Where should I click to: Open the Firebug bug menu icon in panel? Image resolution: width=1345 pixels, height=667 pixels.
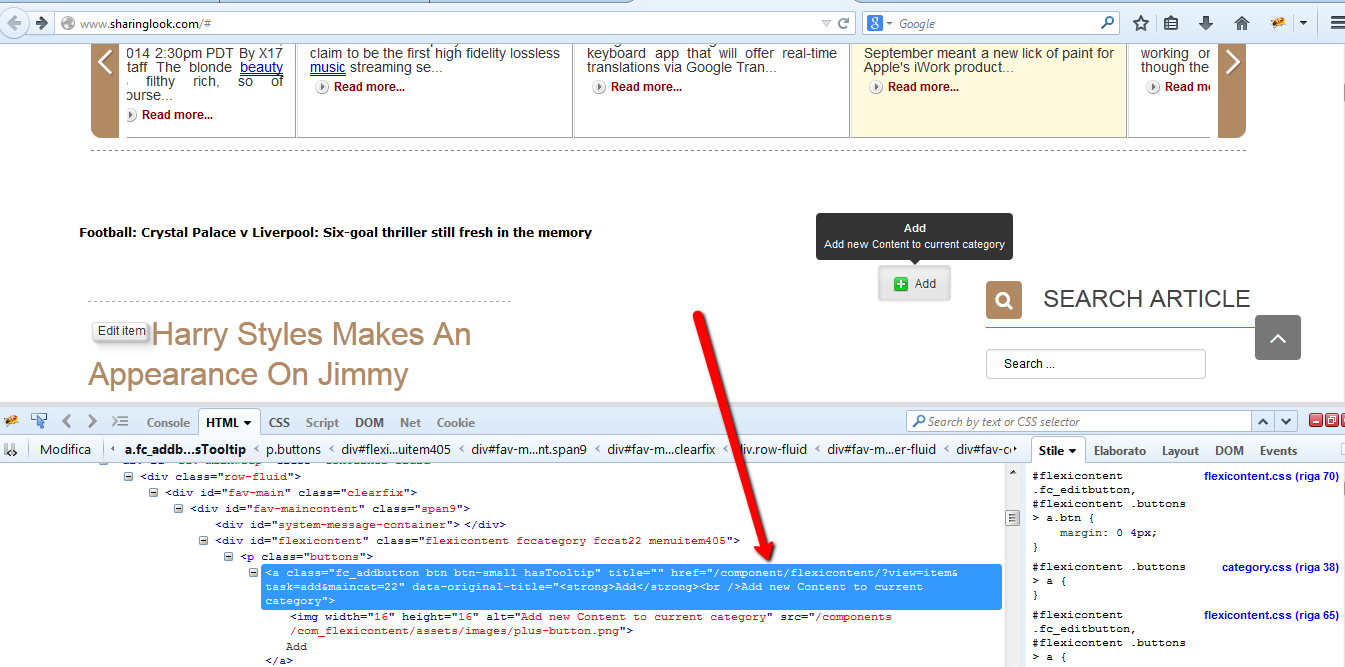11,421
